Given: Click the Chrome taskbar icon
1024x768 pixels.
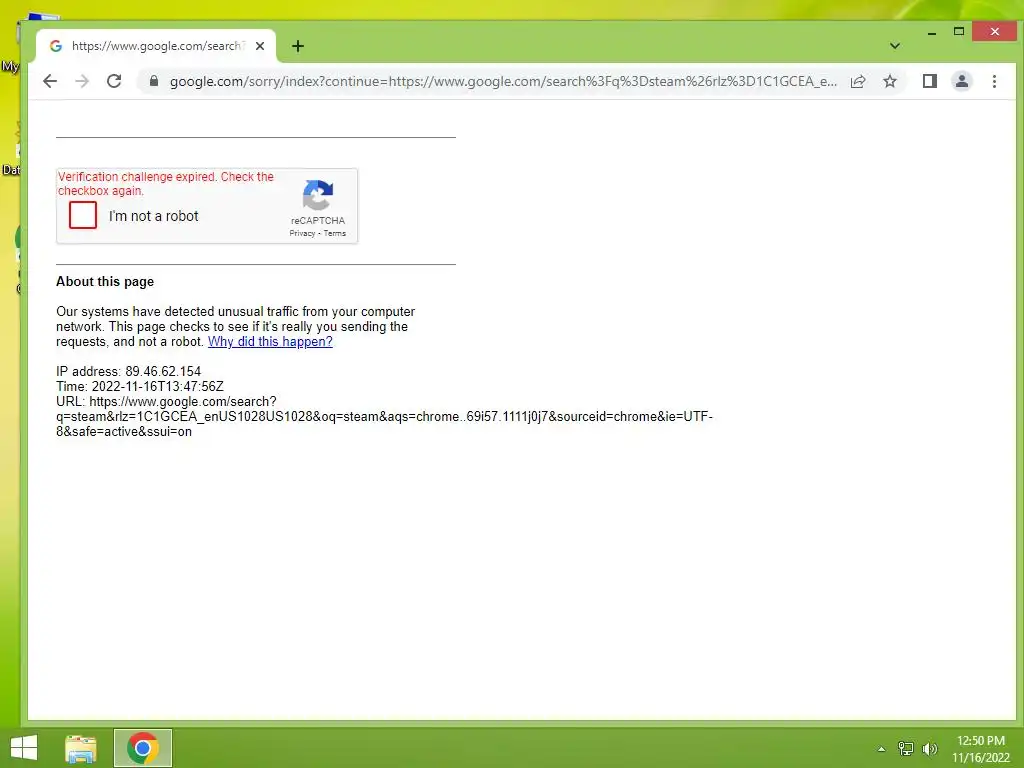Looking at the screenshot, I should 143,748.
